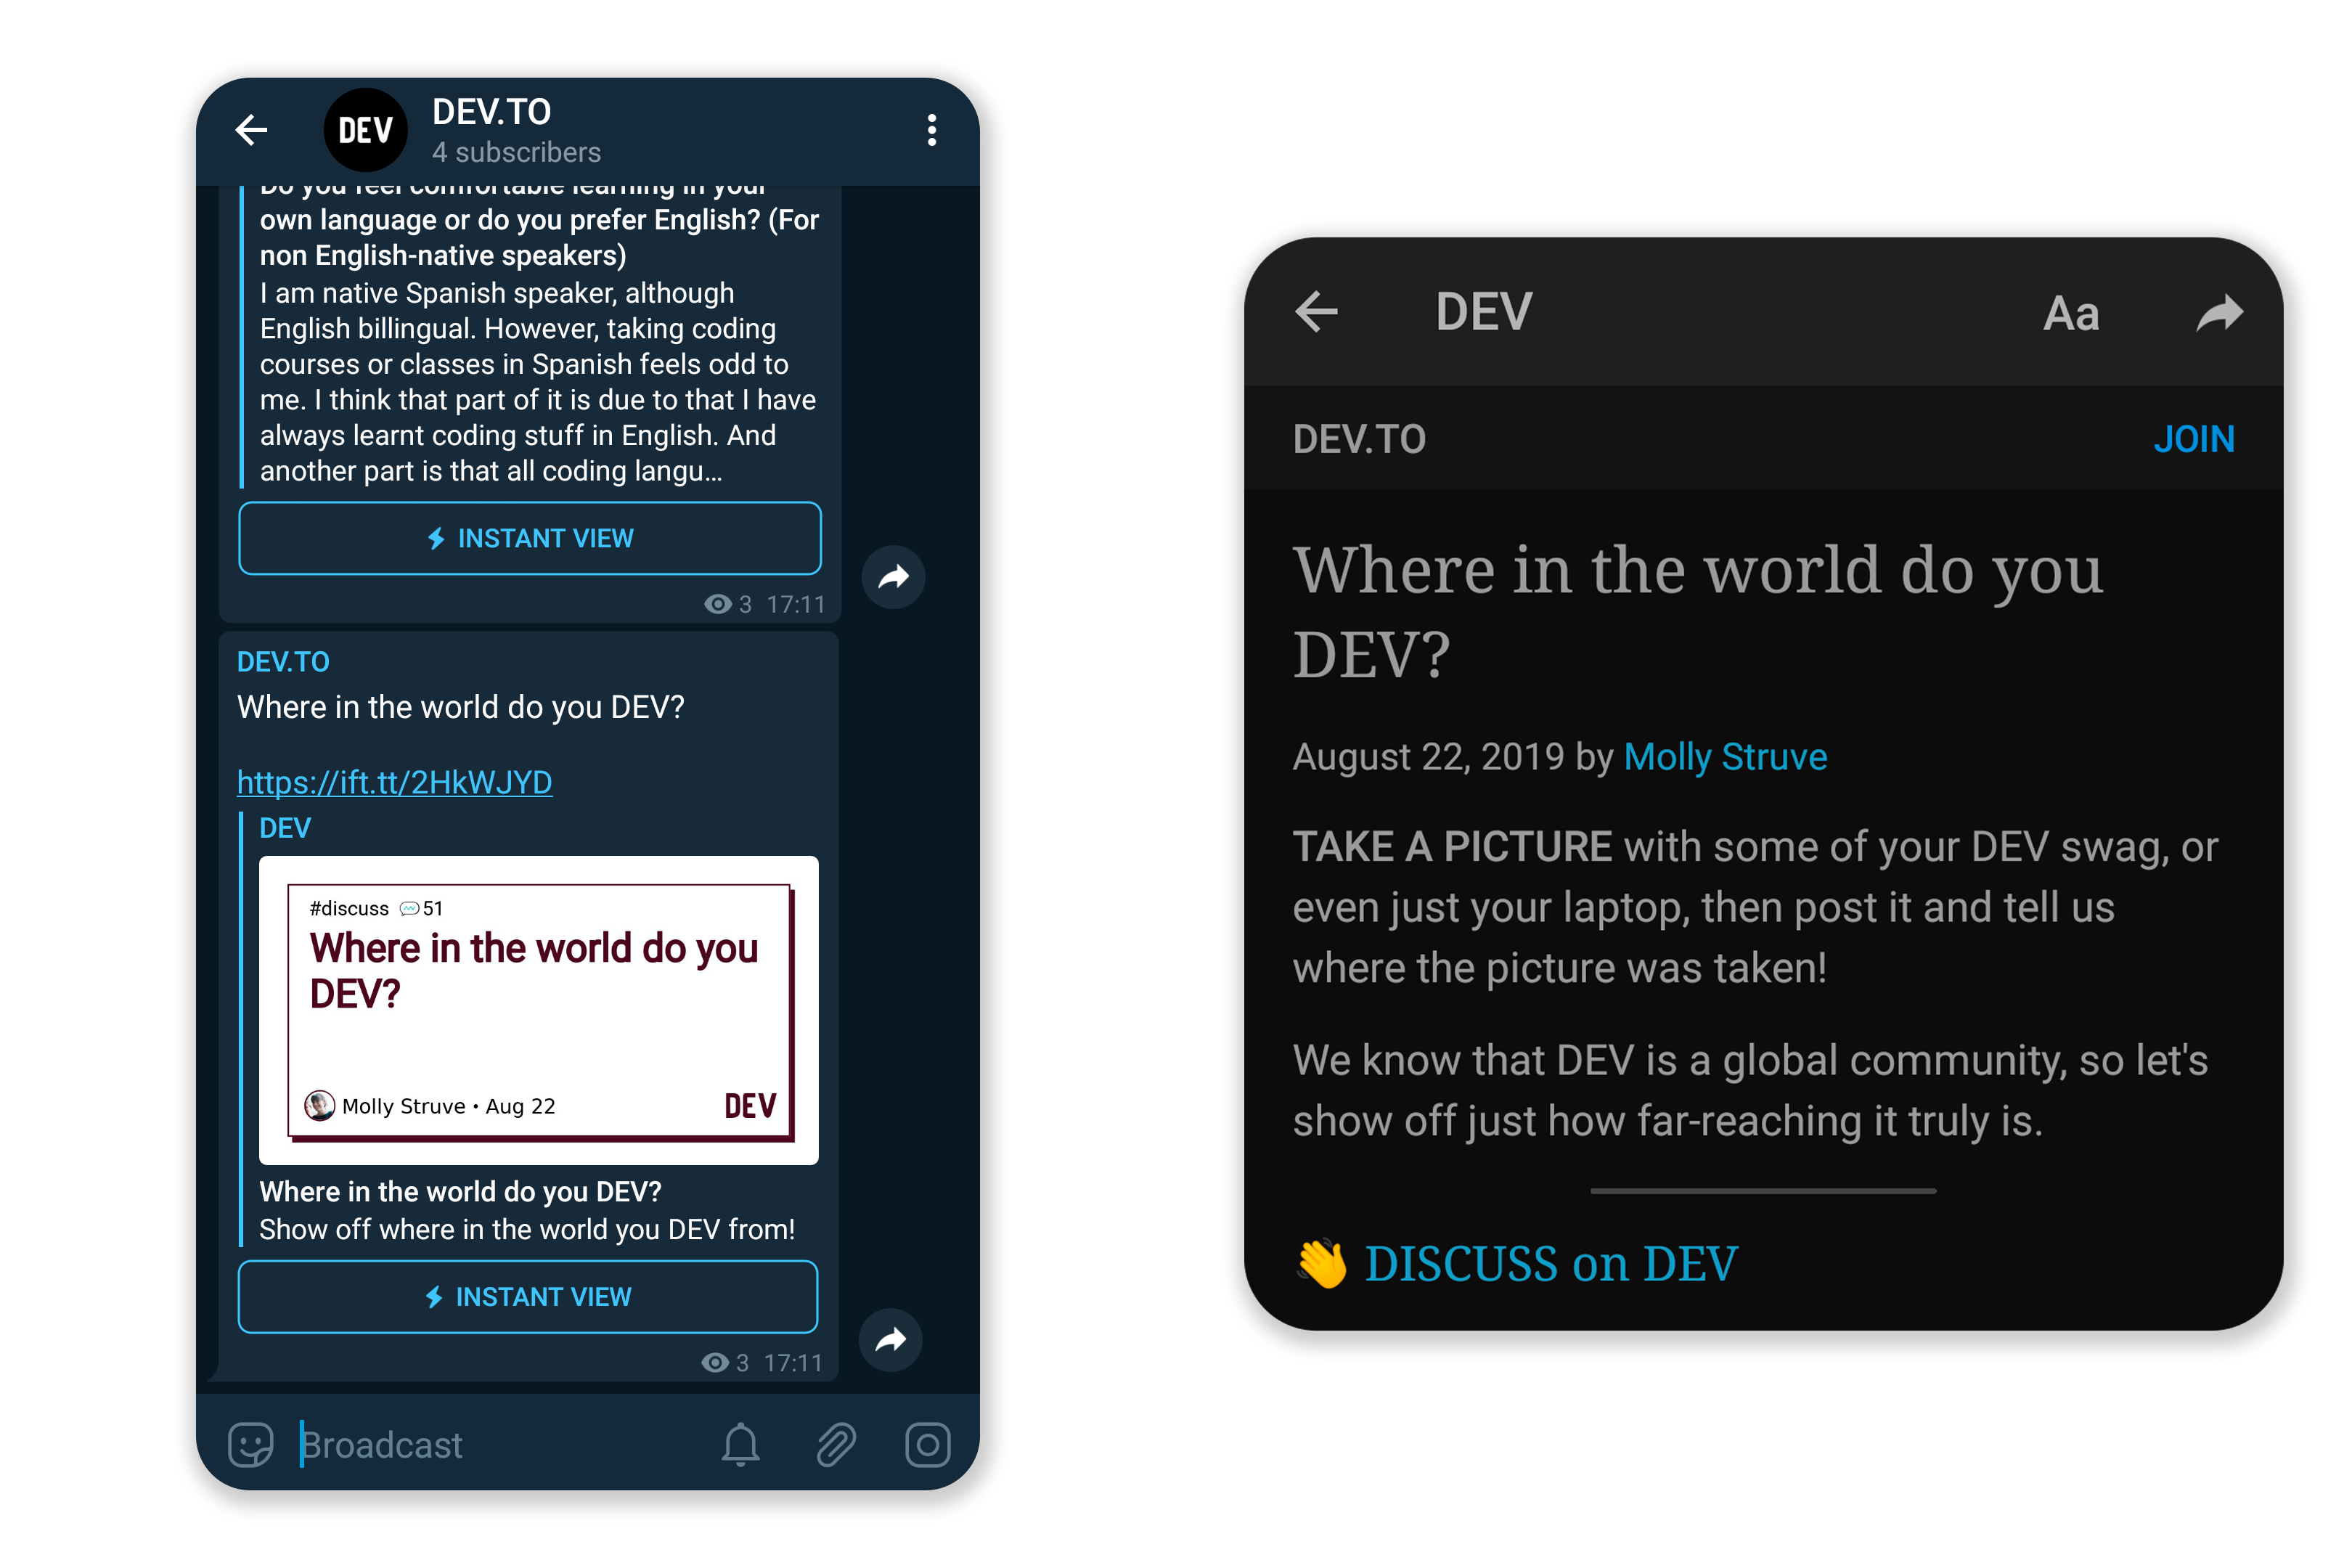
Task: Select the DEV title in Instant View header
Action: [1484, 312]
